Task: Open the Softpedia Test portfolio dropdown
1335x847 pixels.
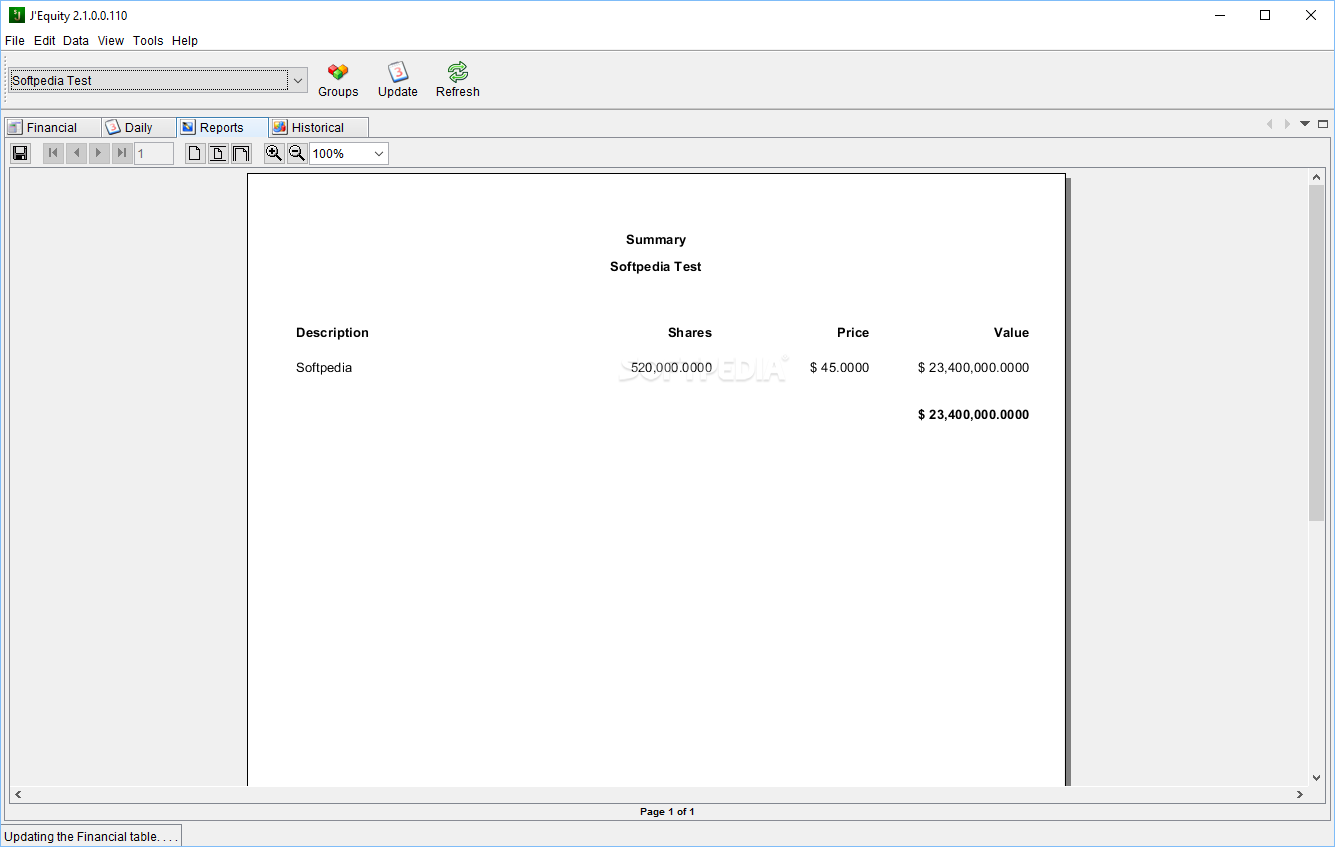Action: (x=297, y=80)
